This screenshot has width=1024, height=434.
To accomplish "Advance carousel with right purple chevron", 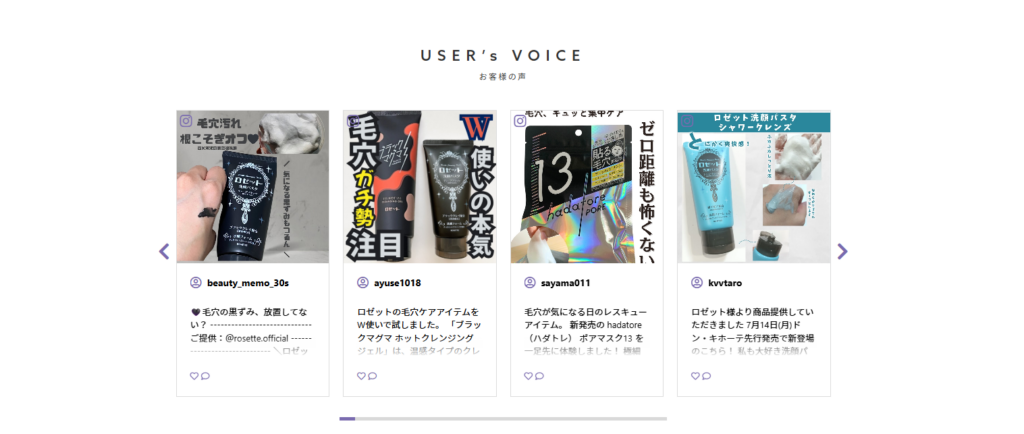I will tap(842, 251).
